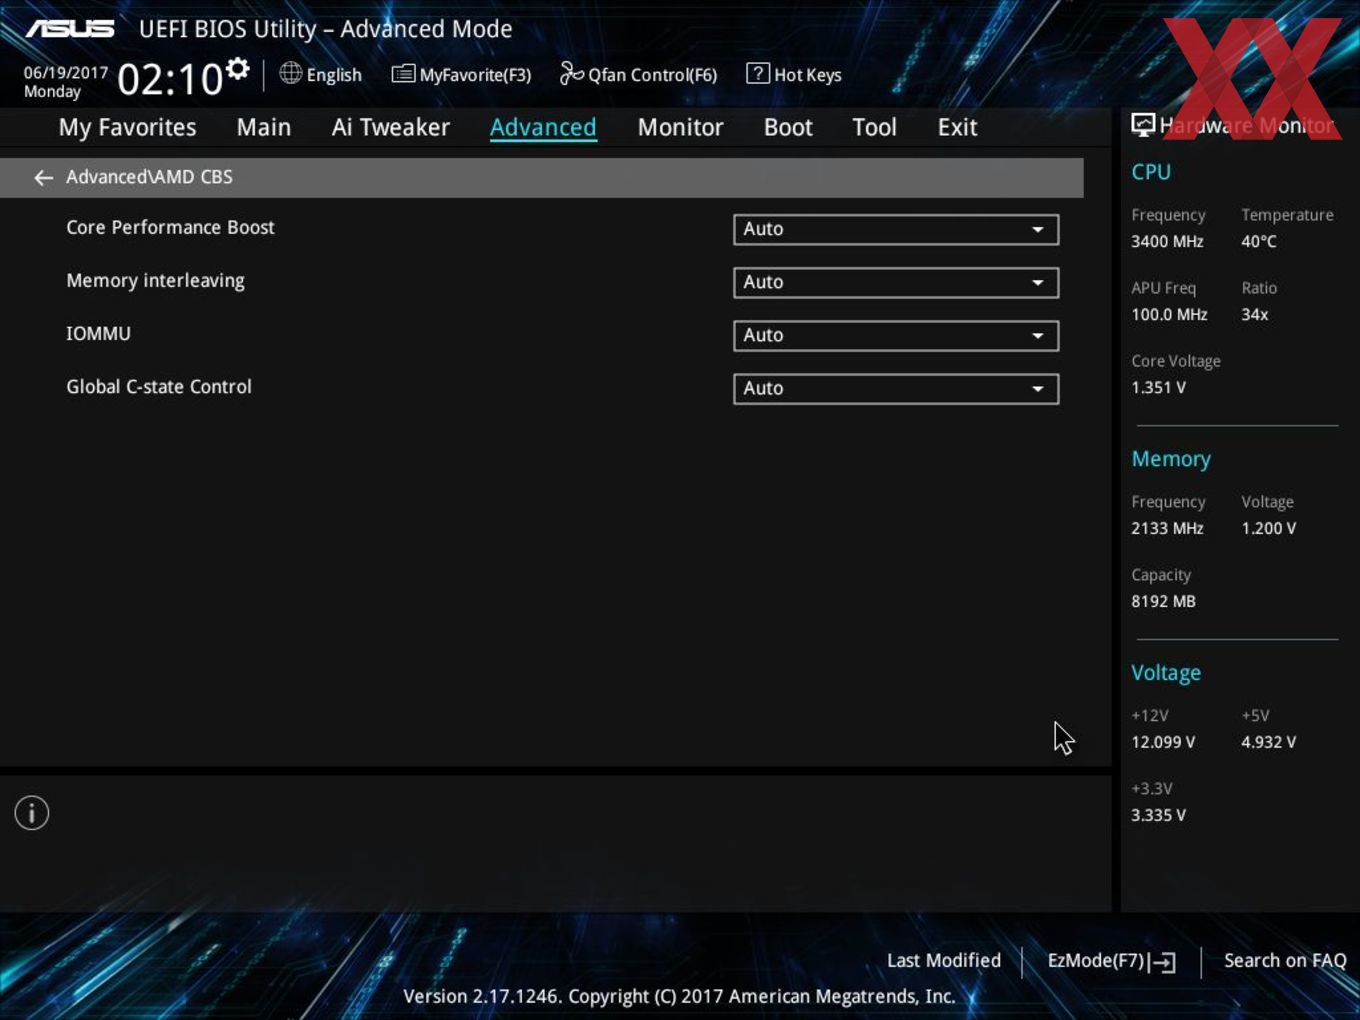Click the +3.3V reading 3.335 V
This screenshot has width=1360, height=1020.
pos(1158,815)
